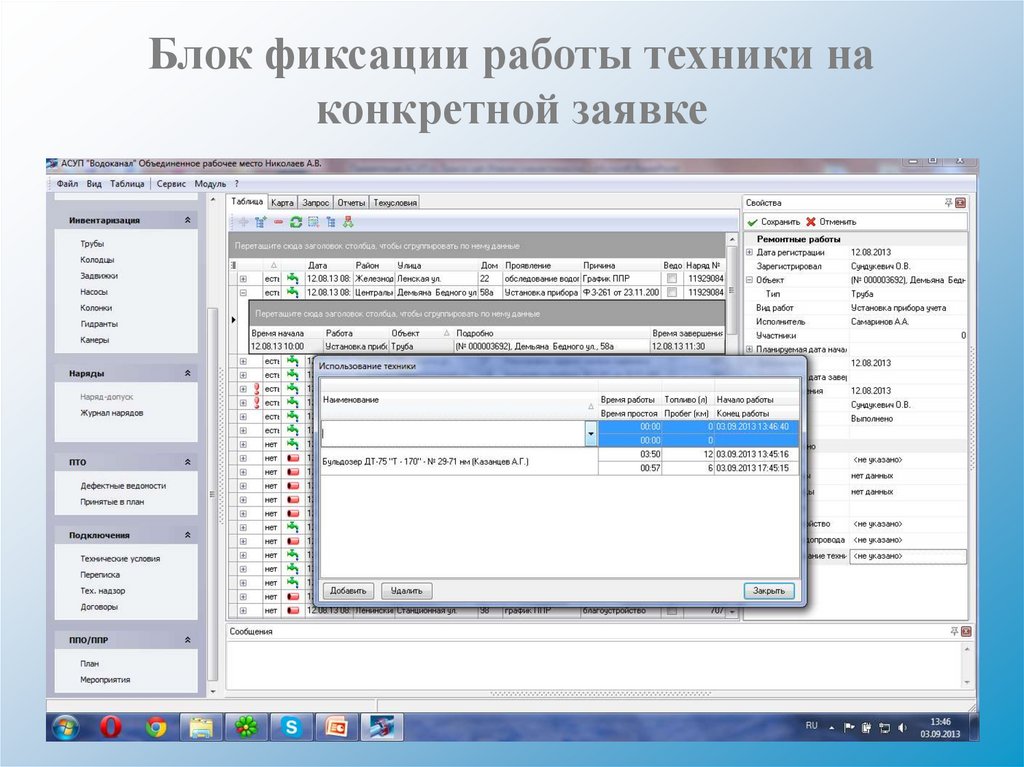Click the action center flag tray icon
The width and height of the screenshot is (1024, 767).
pos(848,727)
